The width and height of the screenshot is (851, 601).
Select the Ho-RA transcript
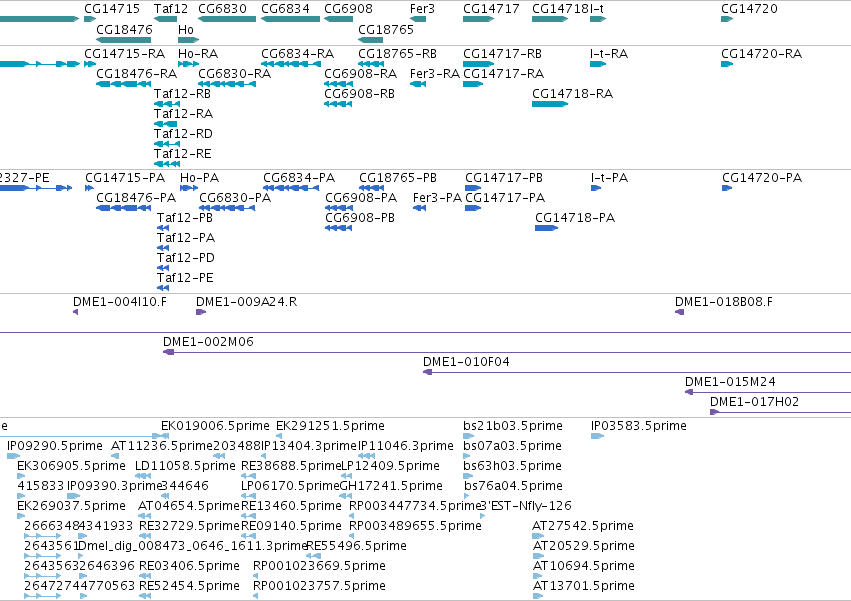[188, 64]
